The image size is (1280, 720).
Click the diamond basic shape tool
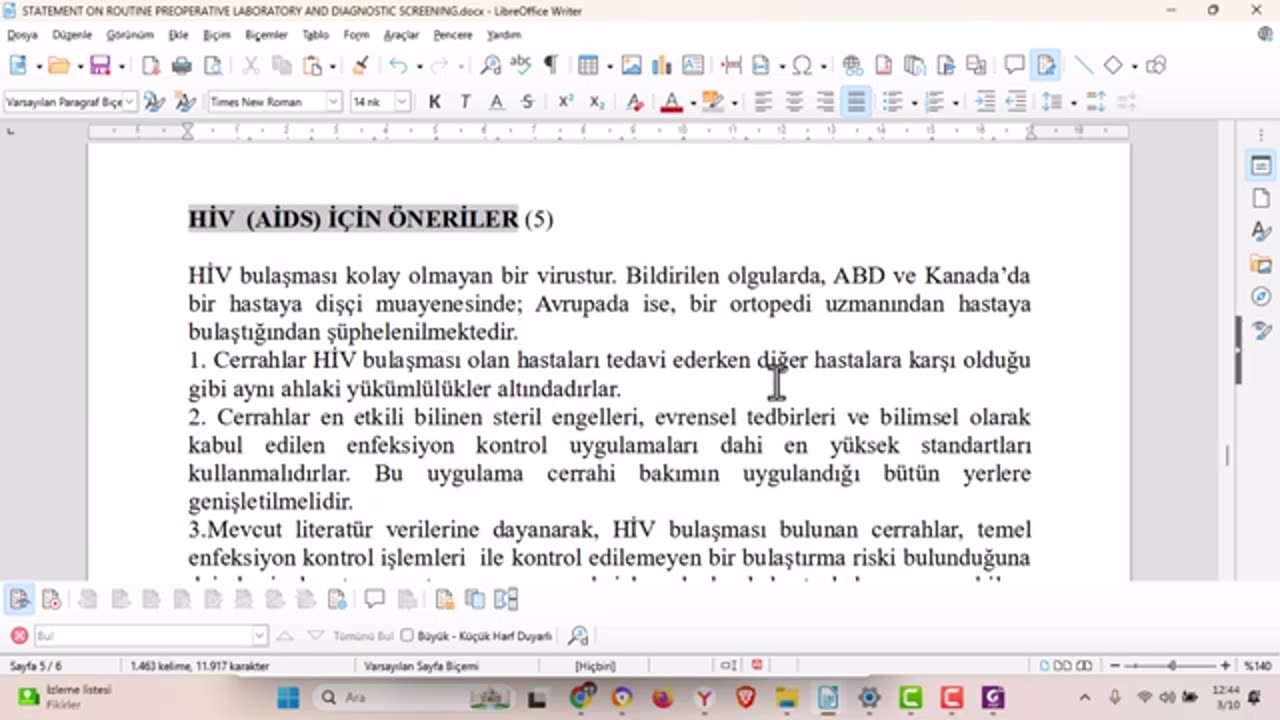pyautogui.click(x=1113, y=66)
